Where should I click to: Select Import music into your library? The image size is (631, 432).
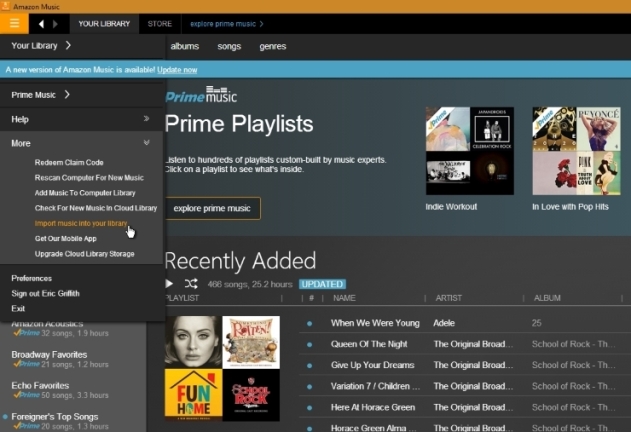point(81,223)
